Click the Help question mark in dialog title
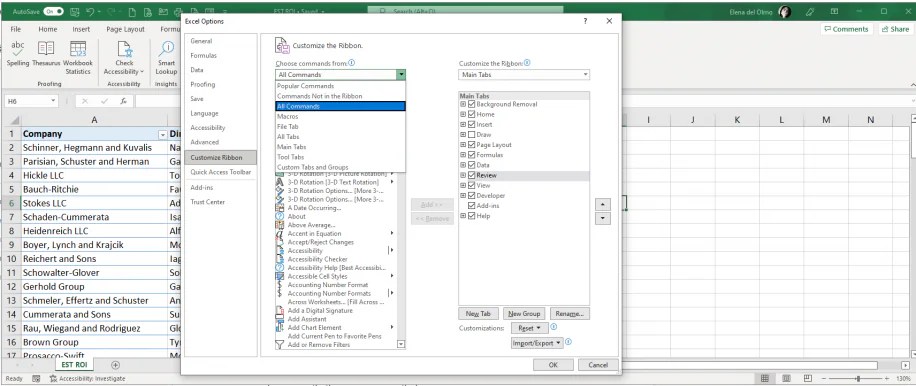The height and width of the screenshot is (386, 916). coord(585,21)
